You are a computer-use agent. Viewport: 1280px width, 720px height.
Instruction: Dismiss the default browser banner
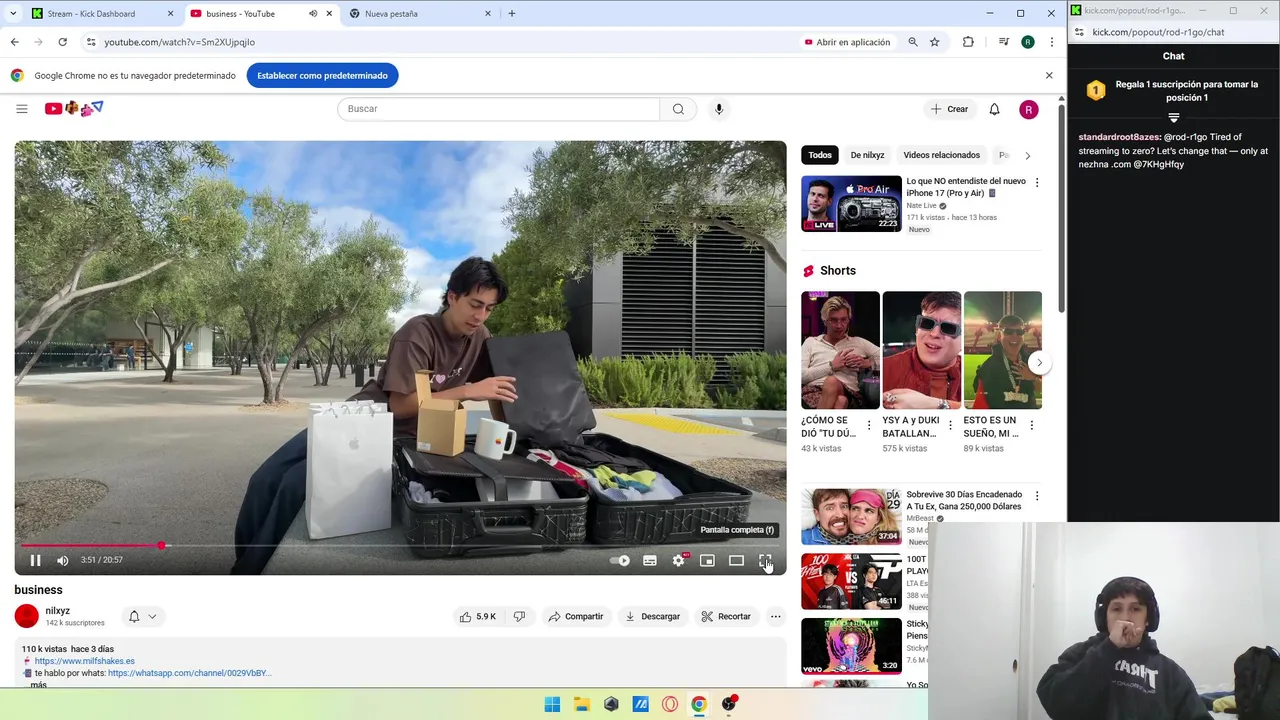[x=1049, y=75]
